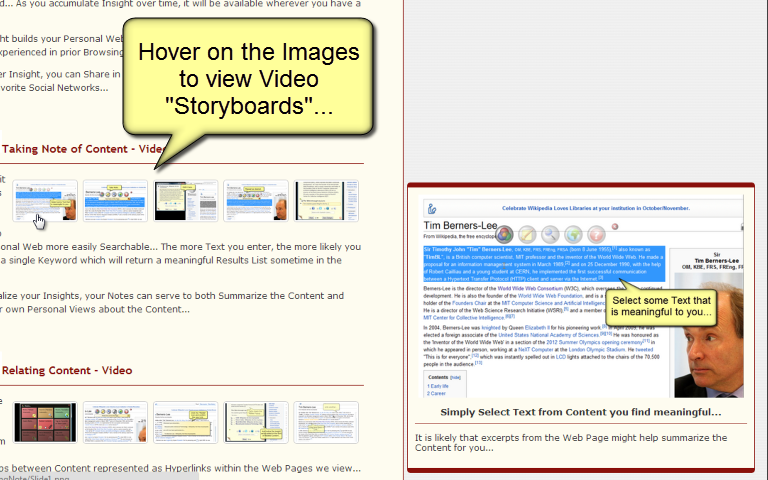
Task: Click the 'Select some Text that is meaningful' tooltip
Action: pos(661,307)
